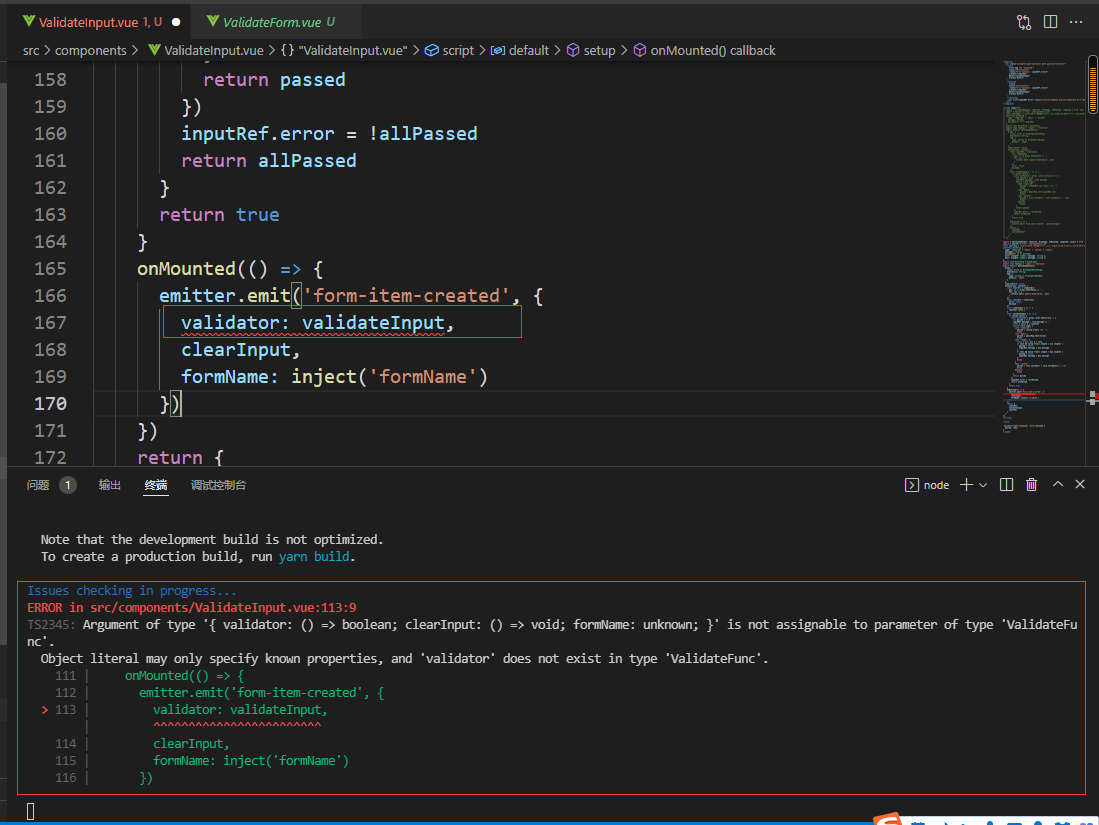Split the editor to the right
Image resolution: width=1099 pixels, height=825 pixels.
[1050, 21]
